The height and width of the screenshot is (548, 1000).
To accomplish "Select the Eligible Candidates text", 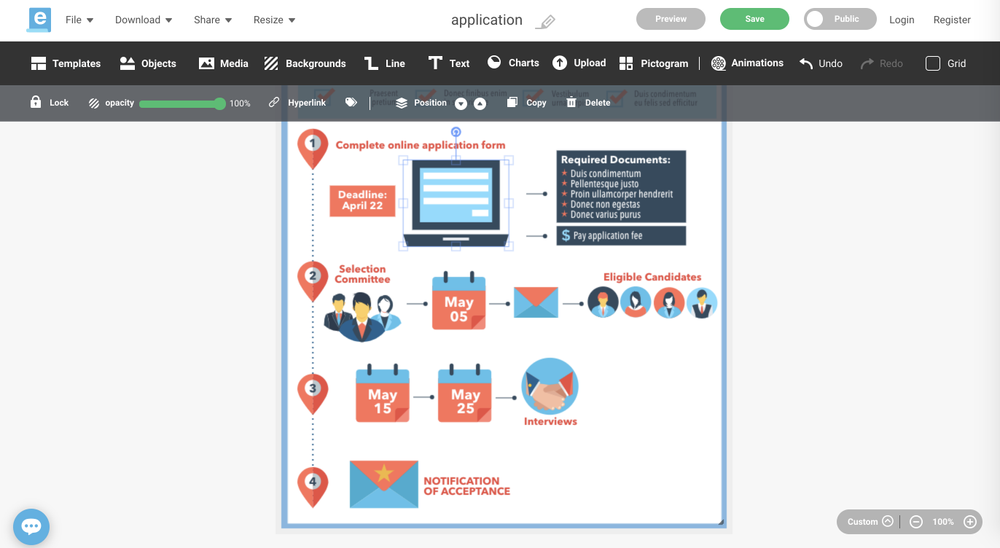I will 652,277.
